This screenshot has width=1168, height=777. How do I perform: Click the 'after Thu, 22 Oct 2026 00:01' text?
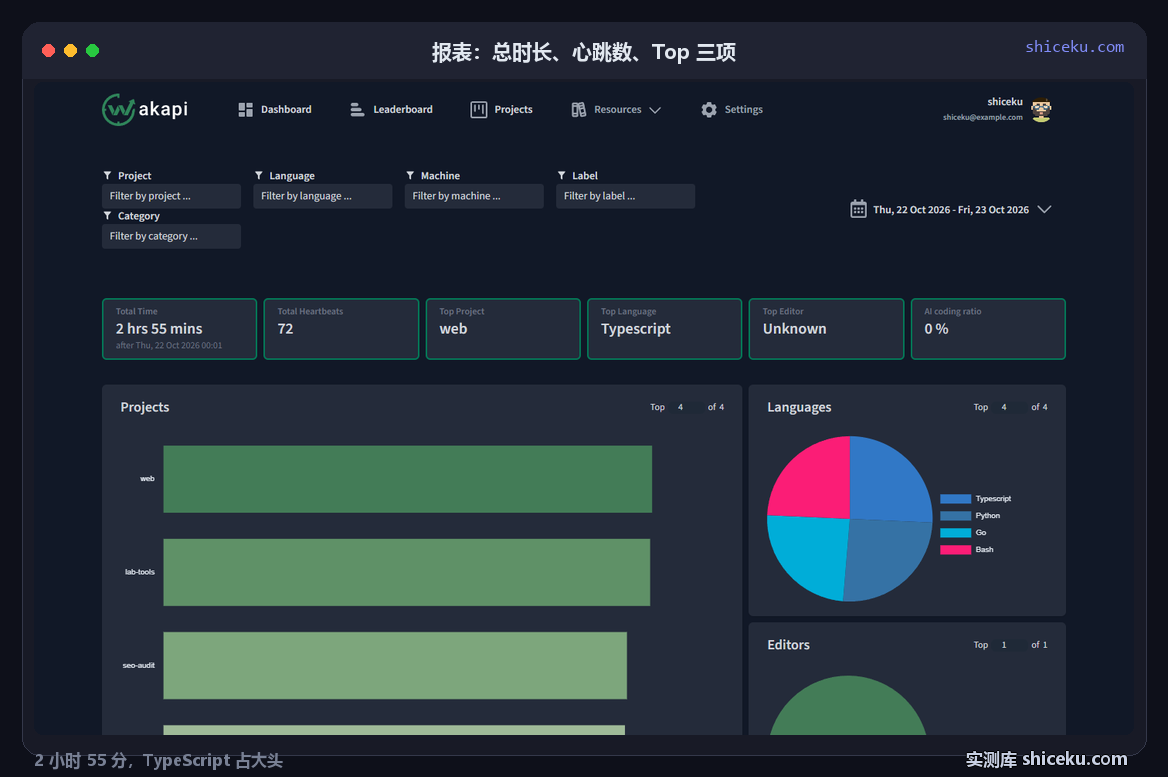(169, 345)
